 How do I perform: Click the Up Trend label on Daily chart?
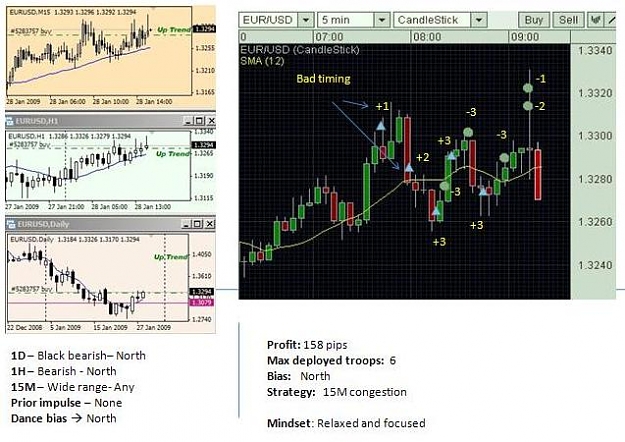(171, 257)
